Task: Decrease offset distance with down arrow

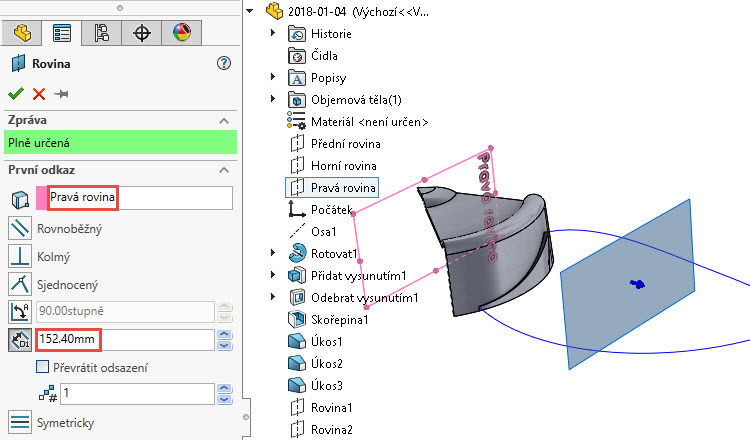Action: 224,345
